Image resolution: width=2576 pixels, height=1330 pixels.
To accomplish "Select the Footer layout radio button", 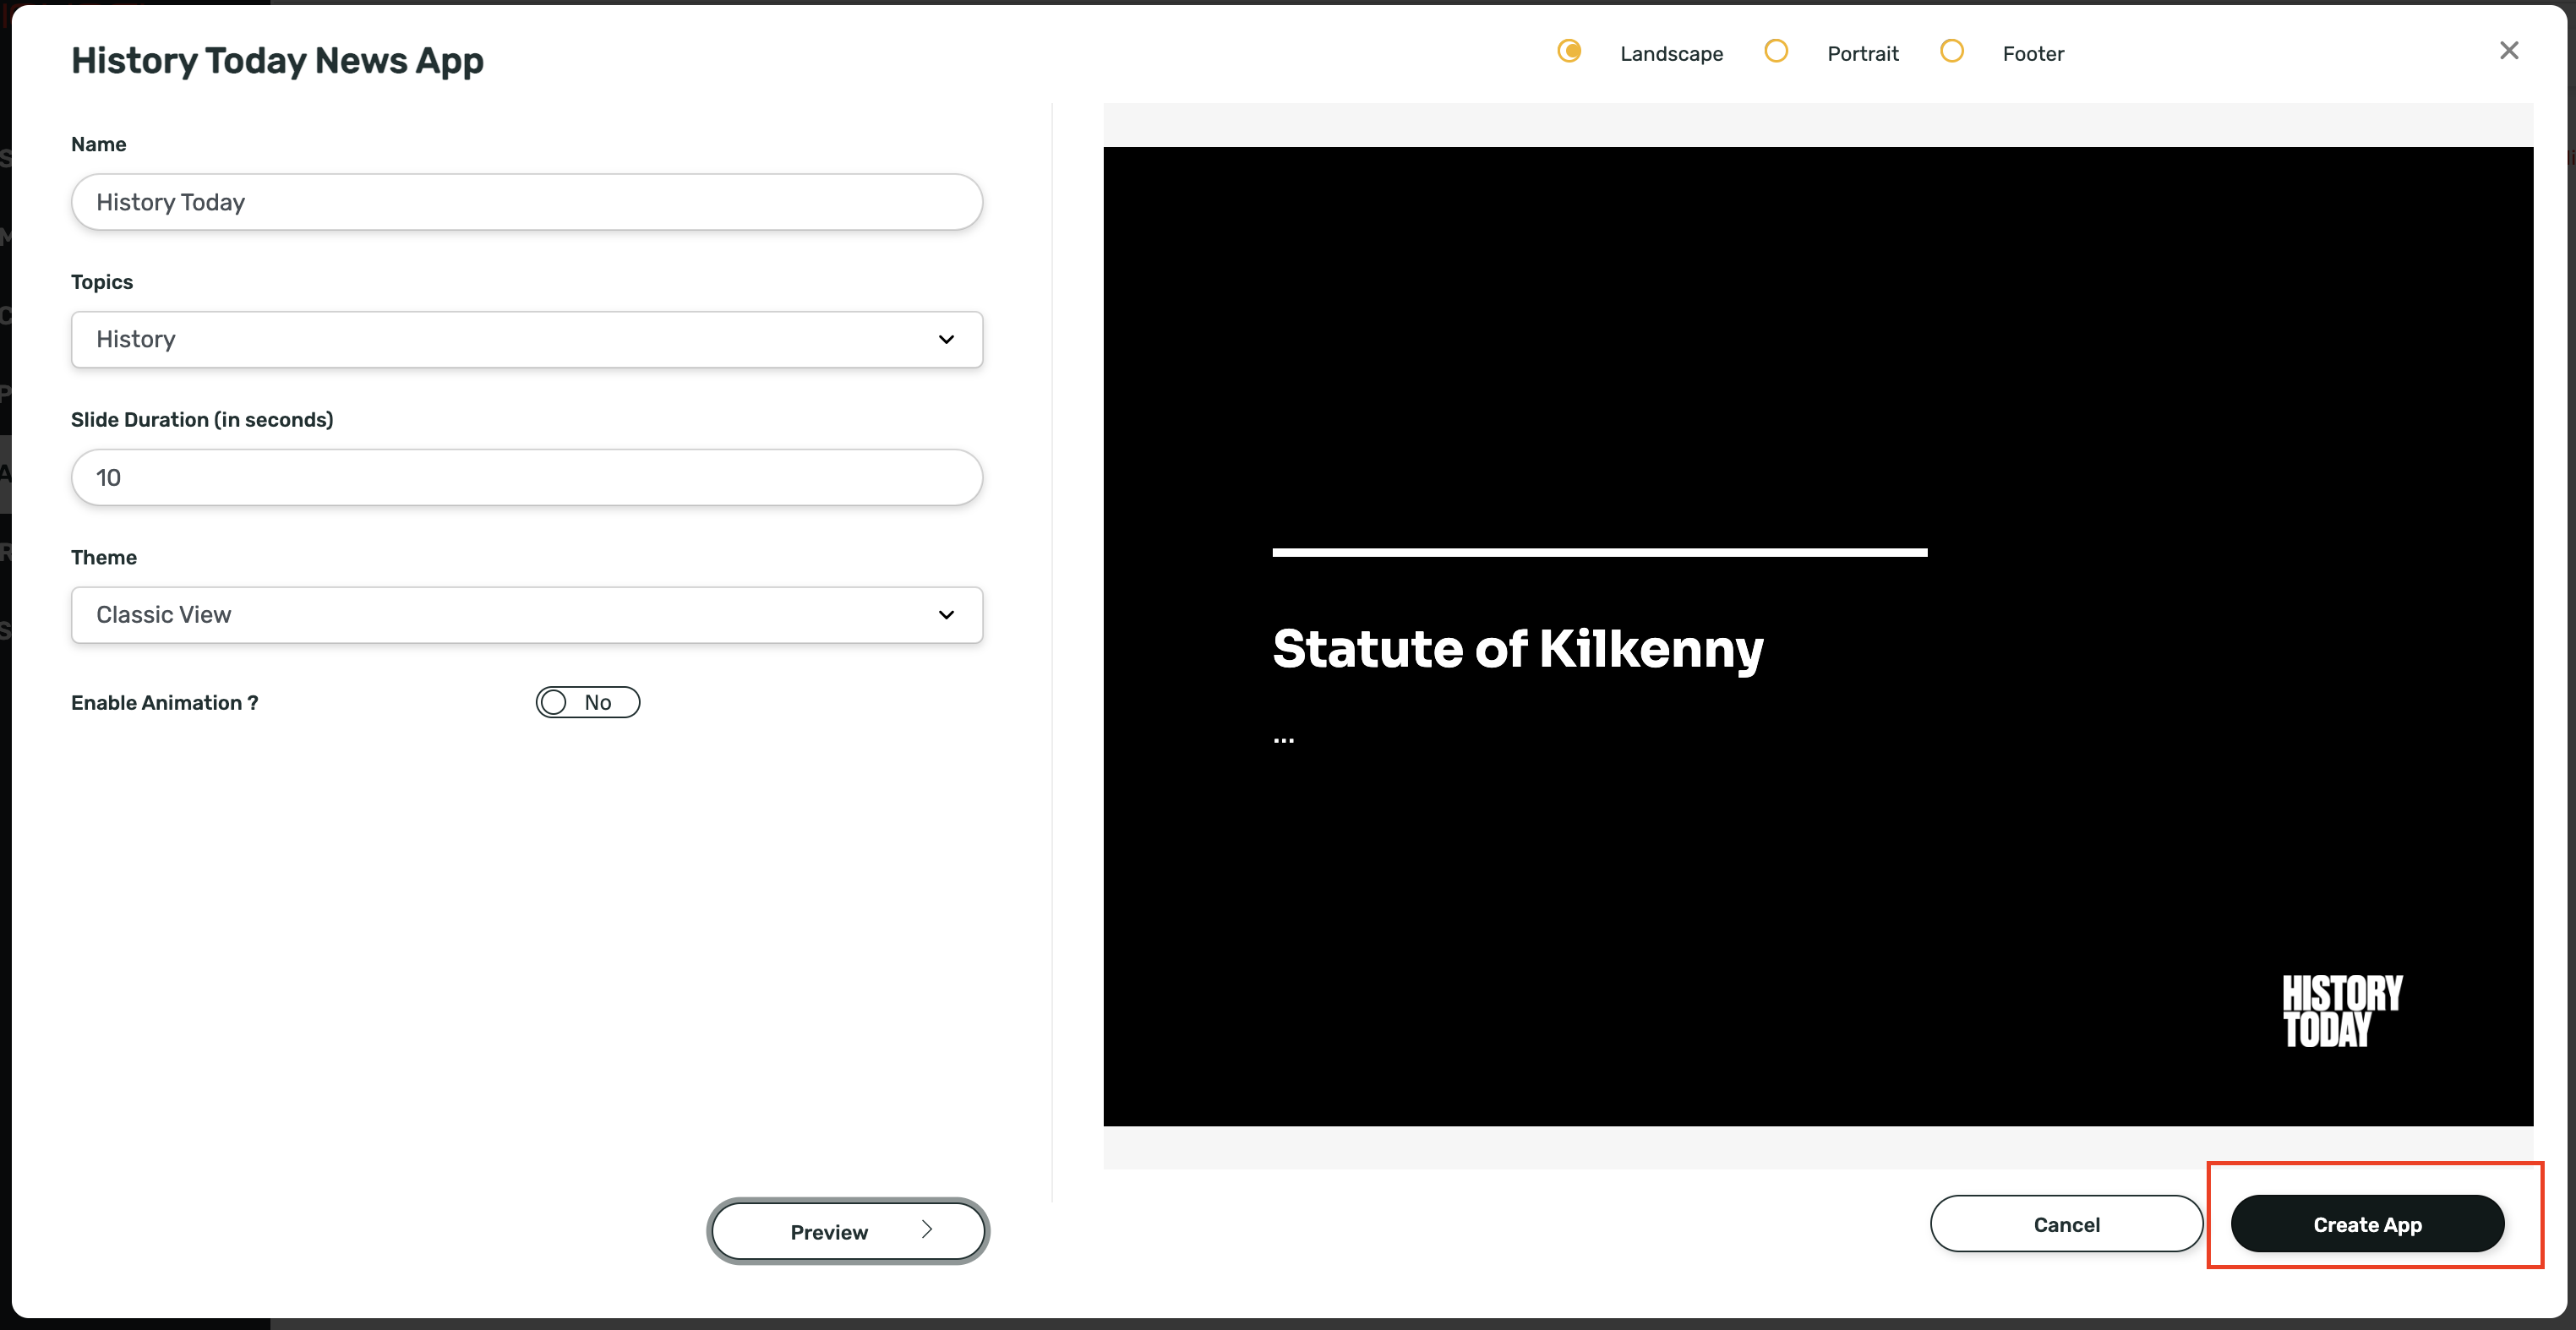I will click(x=1951, y=51).
